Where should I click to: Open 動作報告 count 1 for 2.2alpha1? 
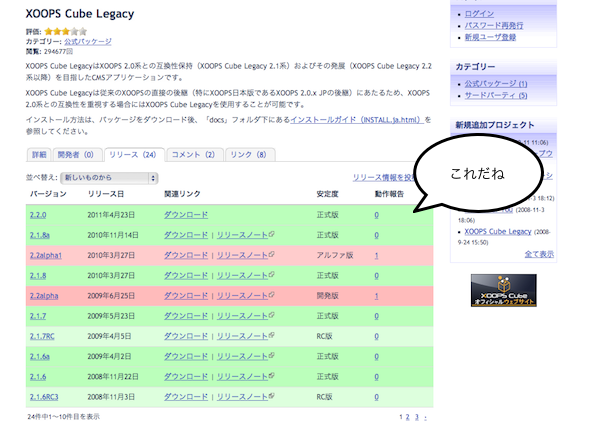[x=377, y=256]
